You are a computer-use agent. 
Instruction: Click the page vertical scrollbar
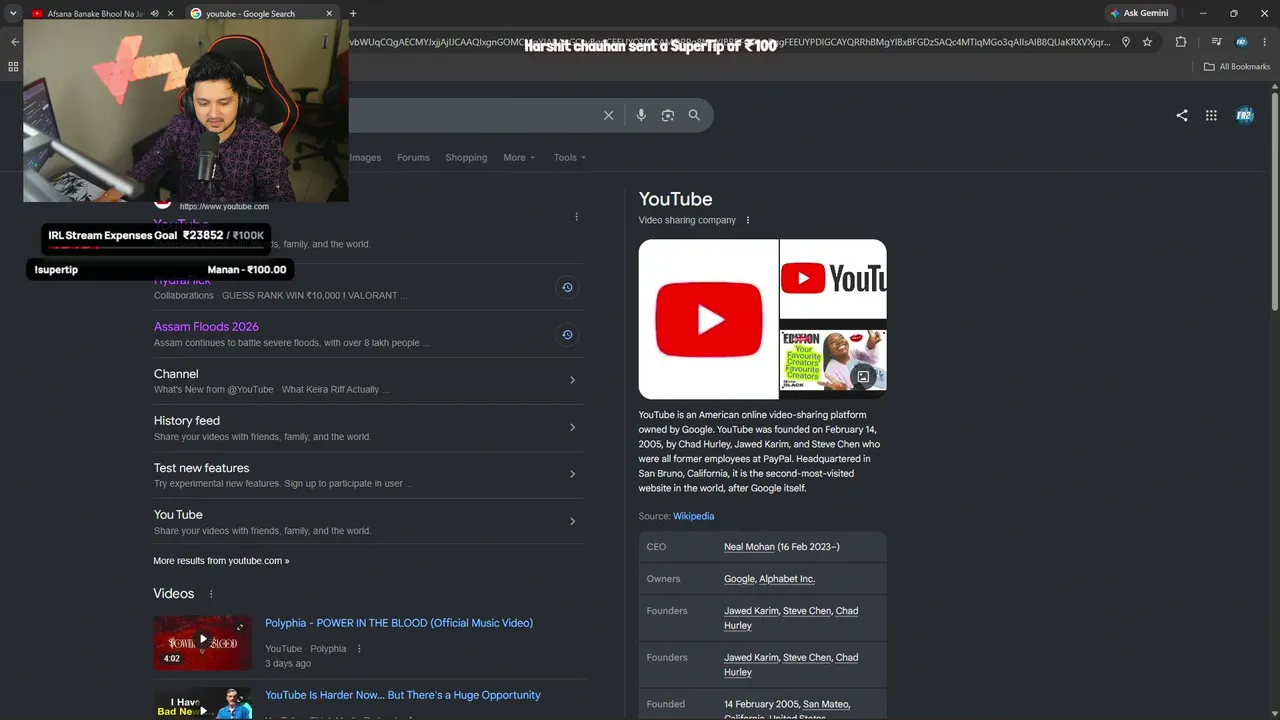click(1274, 200)
